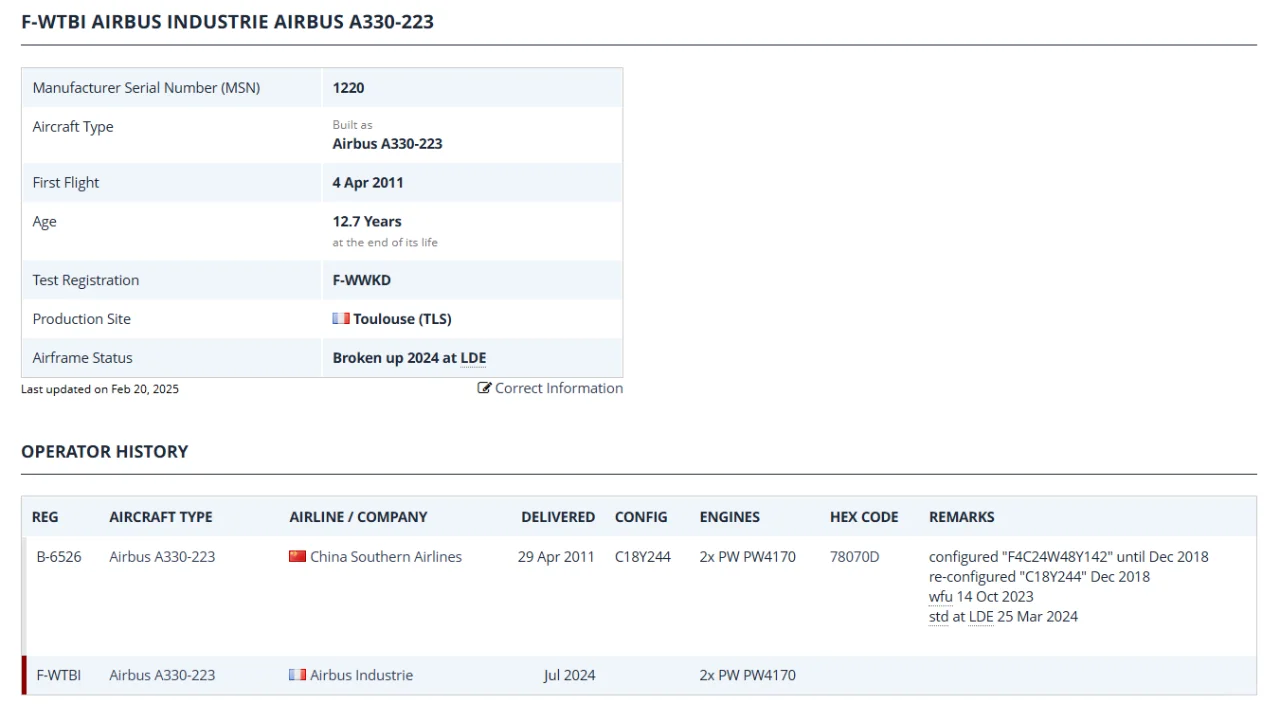
Task: Click delivered date 29 Apr 2011
Action: click(556, 557)
